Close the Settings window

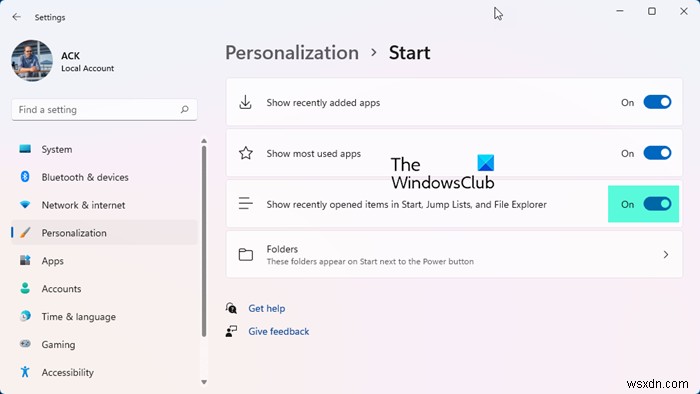tap(684, 11)
